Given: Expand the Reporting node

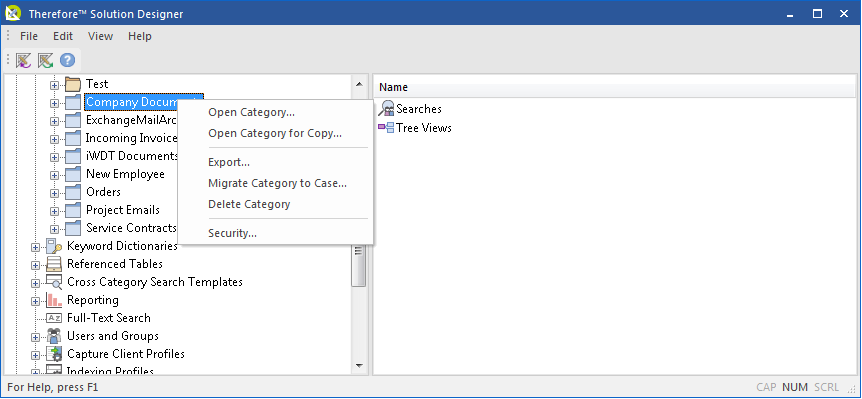Looking at the screenshot, I should point(36,301).
